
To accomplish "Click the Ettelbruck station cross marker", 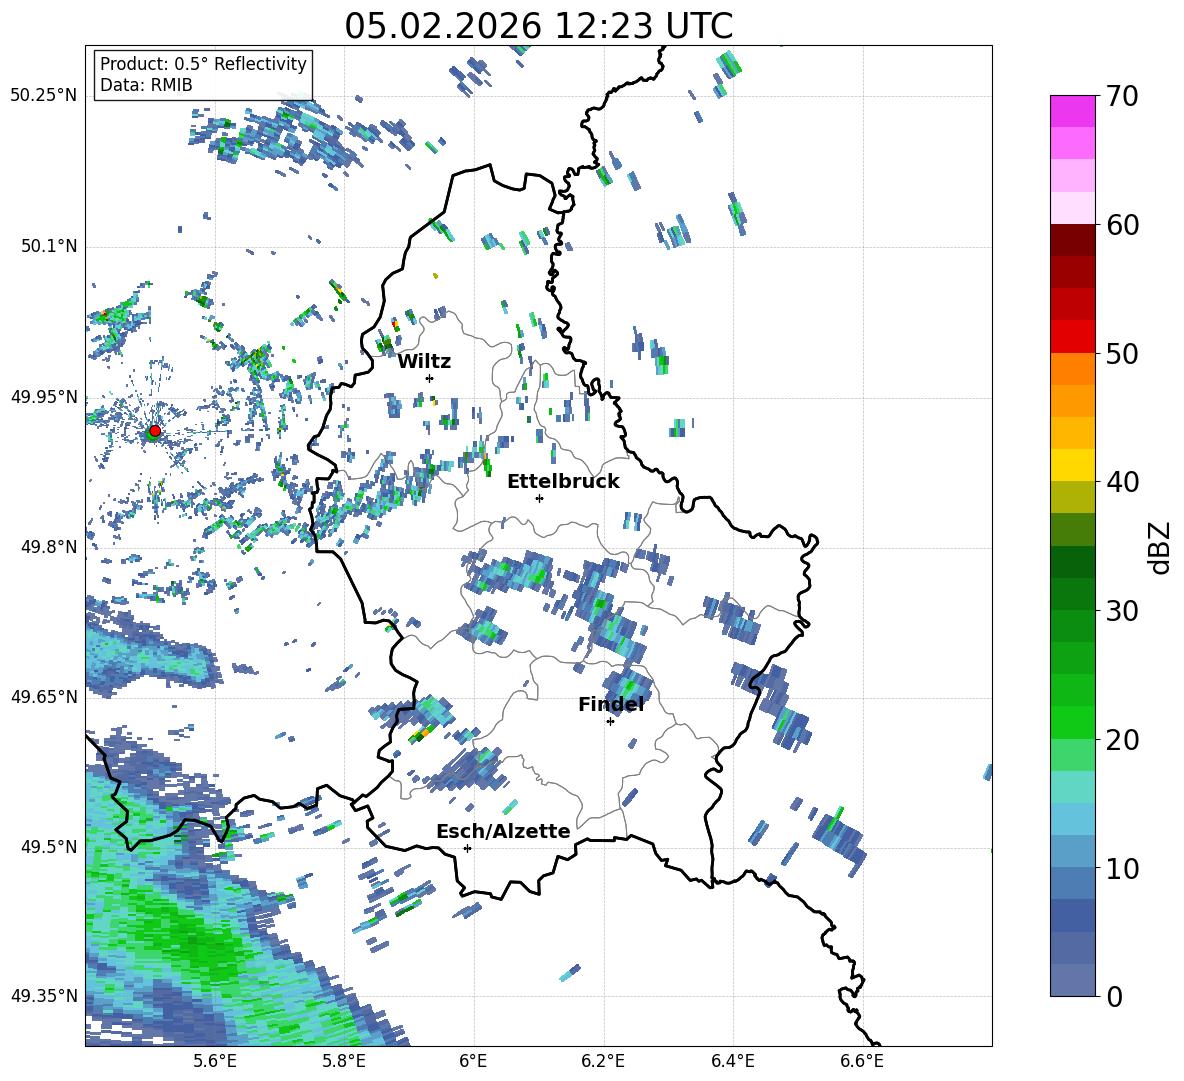I will click(539, 498).
